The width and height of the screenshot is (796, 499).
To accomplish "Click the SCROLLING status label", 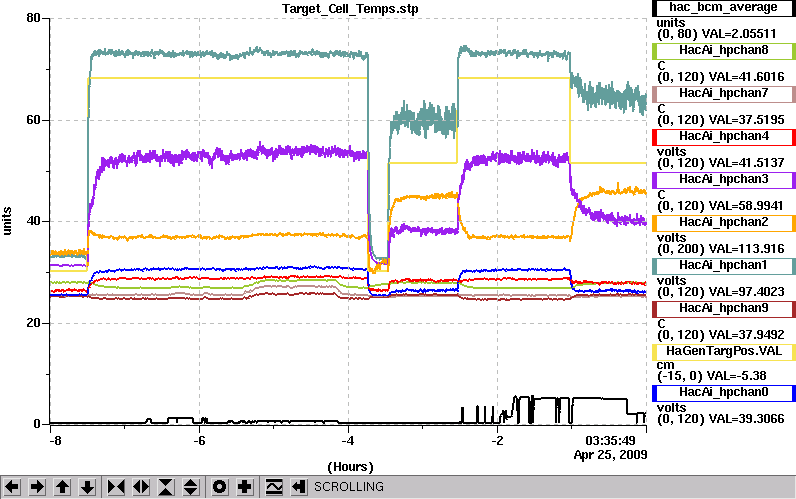I will [x=349, y=487].
